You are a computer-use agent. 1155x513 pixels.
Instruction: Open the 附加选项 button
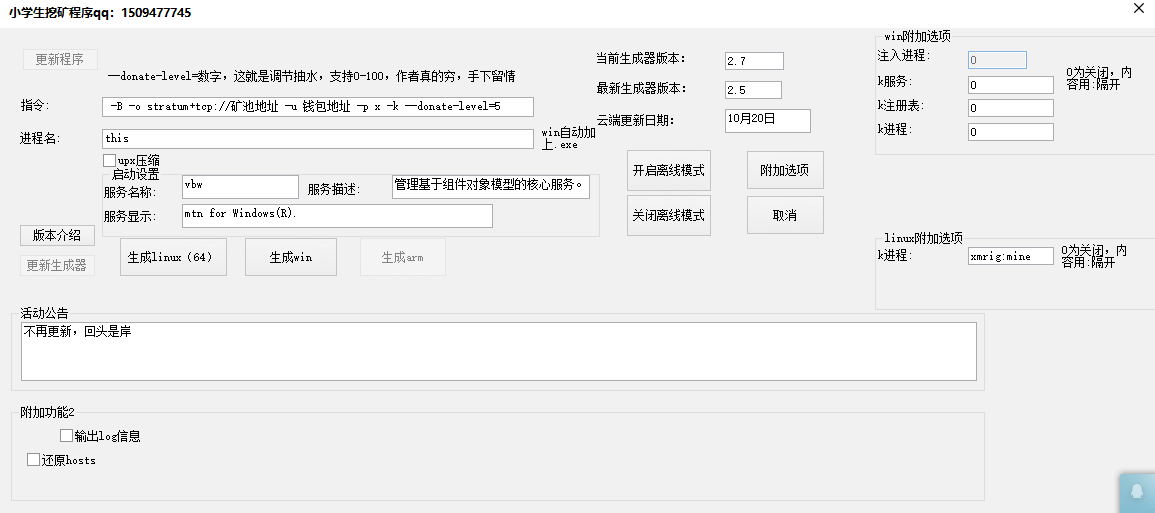point(784,171)
